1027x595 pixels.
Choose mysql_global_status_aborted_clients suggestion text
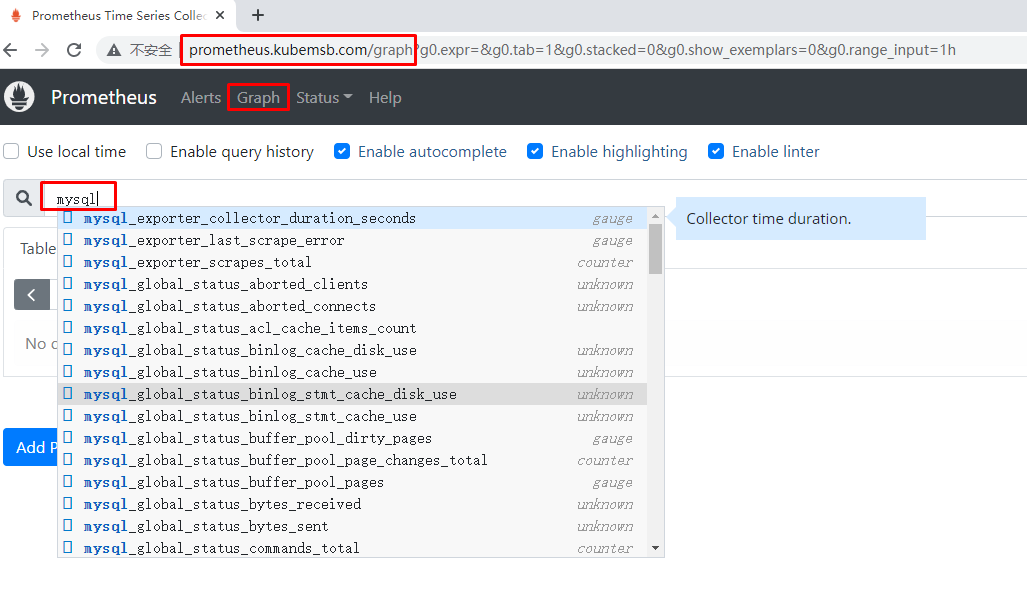pos(226,284)
